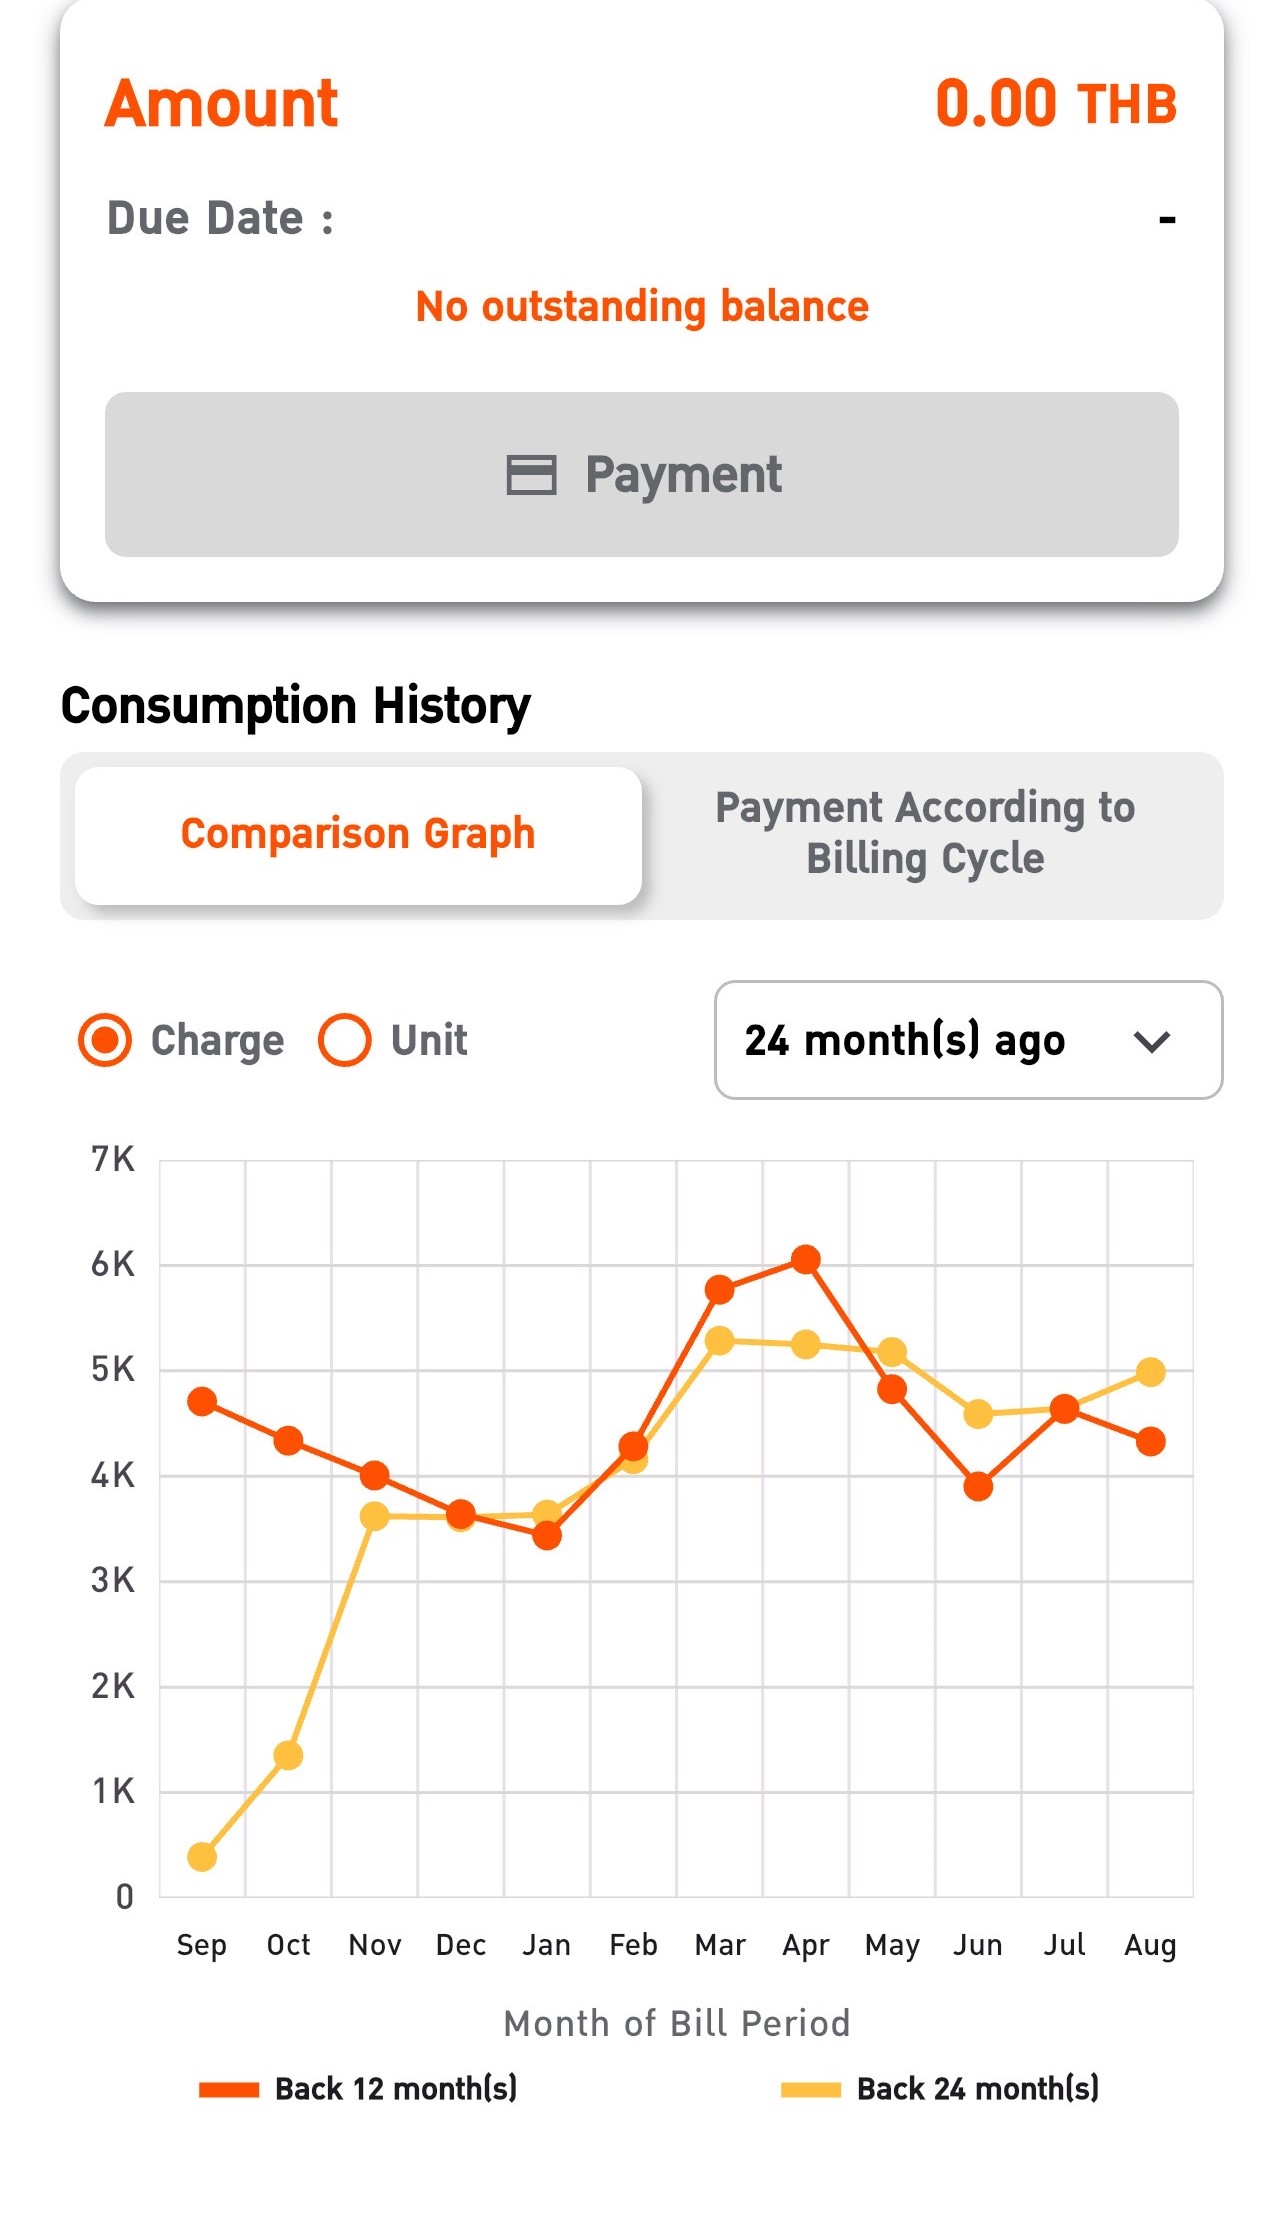The width and height of the screenshot is (1284, 2222).
Task: Click the dropdown chevron arrow
Action: 1152,1042
